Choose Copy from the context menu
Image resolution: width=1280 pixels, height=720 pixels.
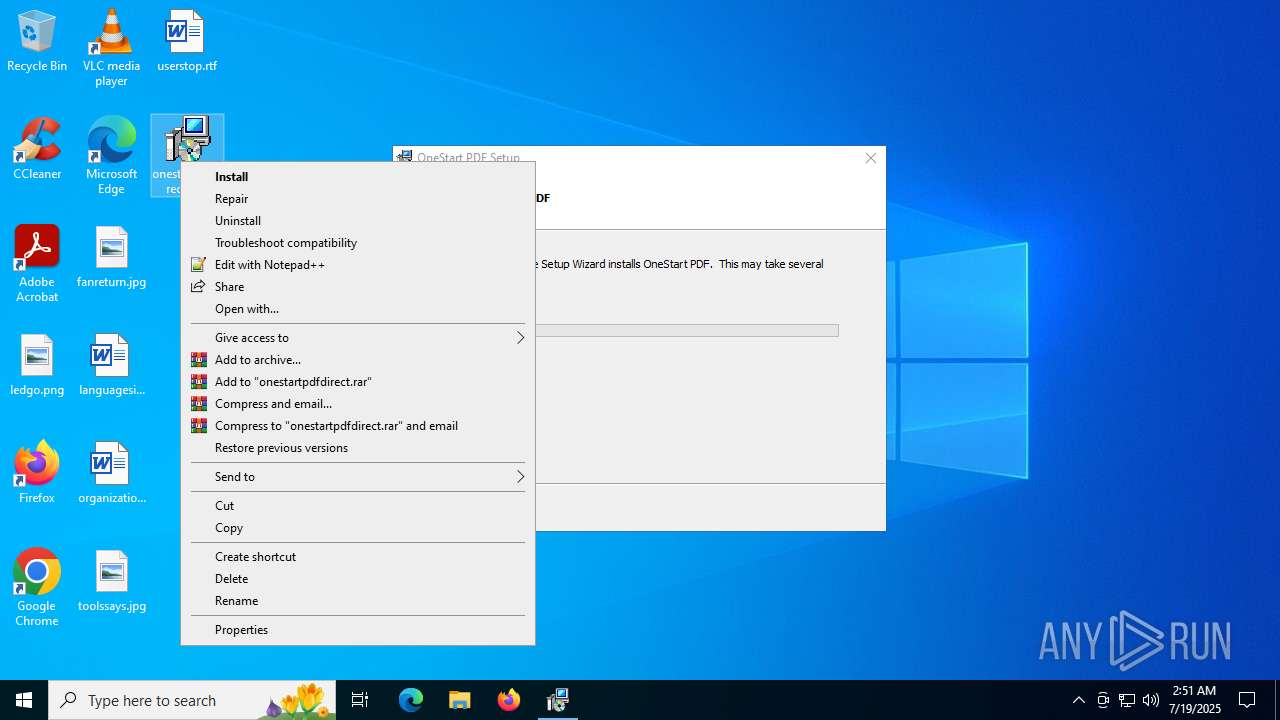click(358, 528)
